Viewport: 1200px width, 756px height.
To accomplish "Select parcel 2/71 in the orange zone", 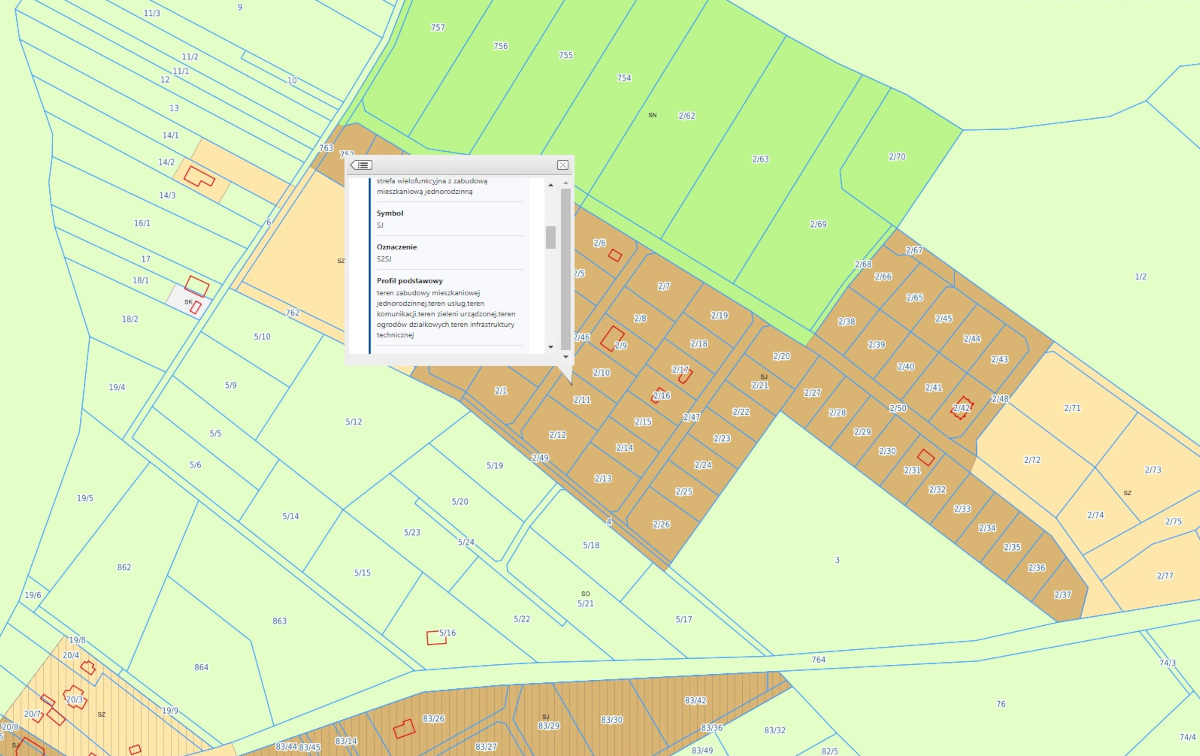I will coord(1072,408).
